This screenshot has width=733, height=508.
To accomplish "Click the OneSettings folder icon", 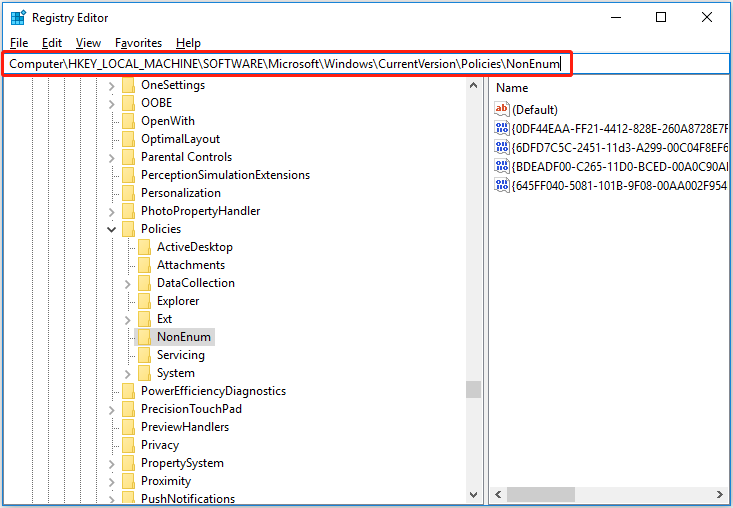I will pos(128,86).
